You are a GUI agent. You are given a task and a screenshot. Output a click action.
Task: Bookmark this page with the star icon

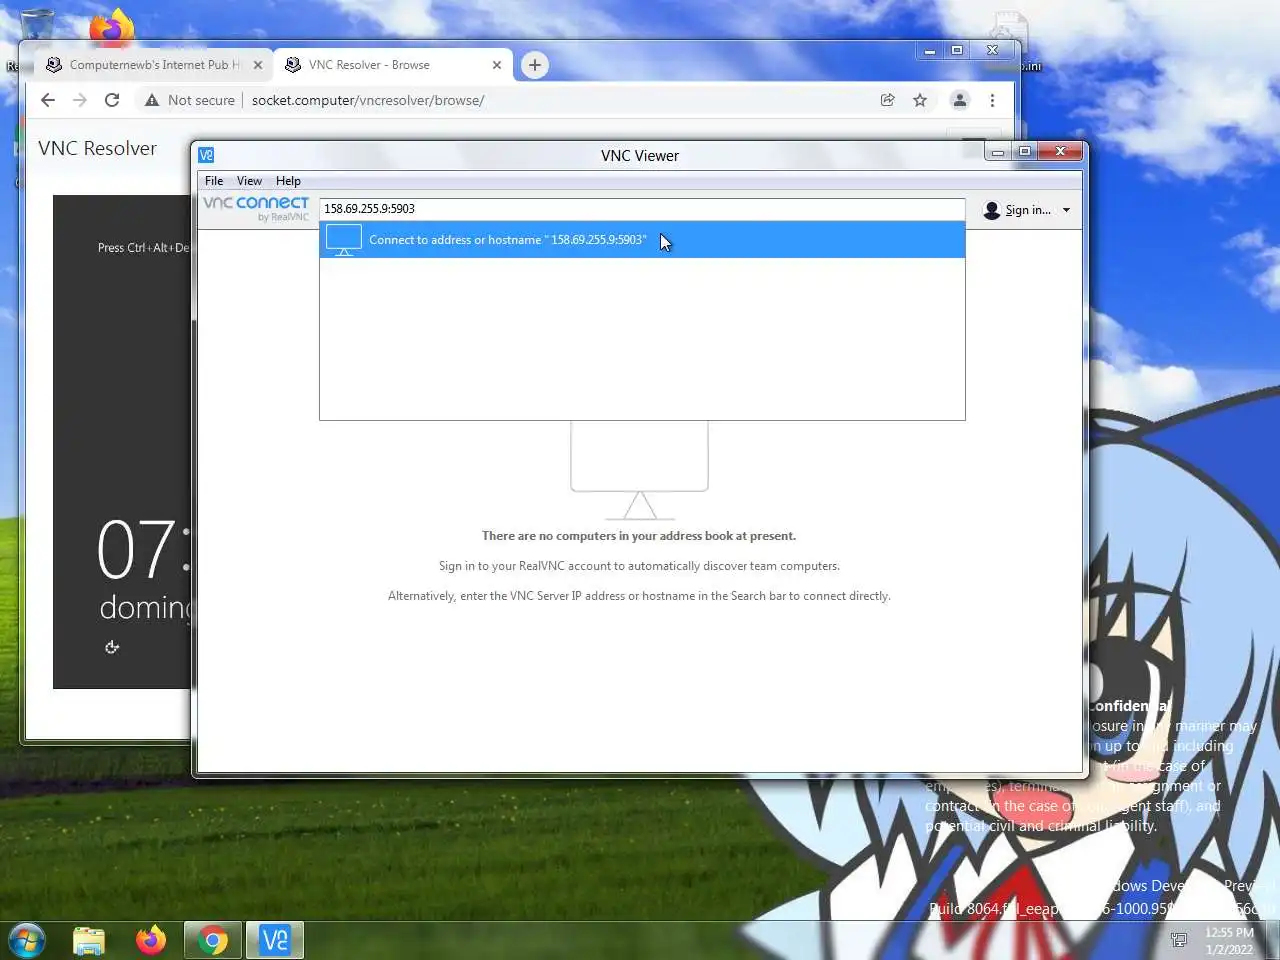920,100
